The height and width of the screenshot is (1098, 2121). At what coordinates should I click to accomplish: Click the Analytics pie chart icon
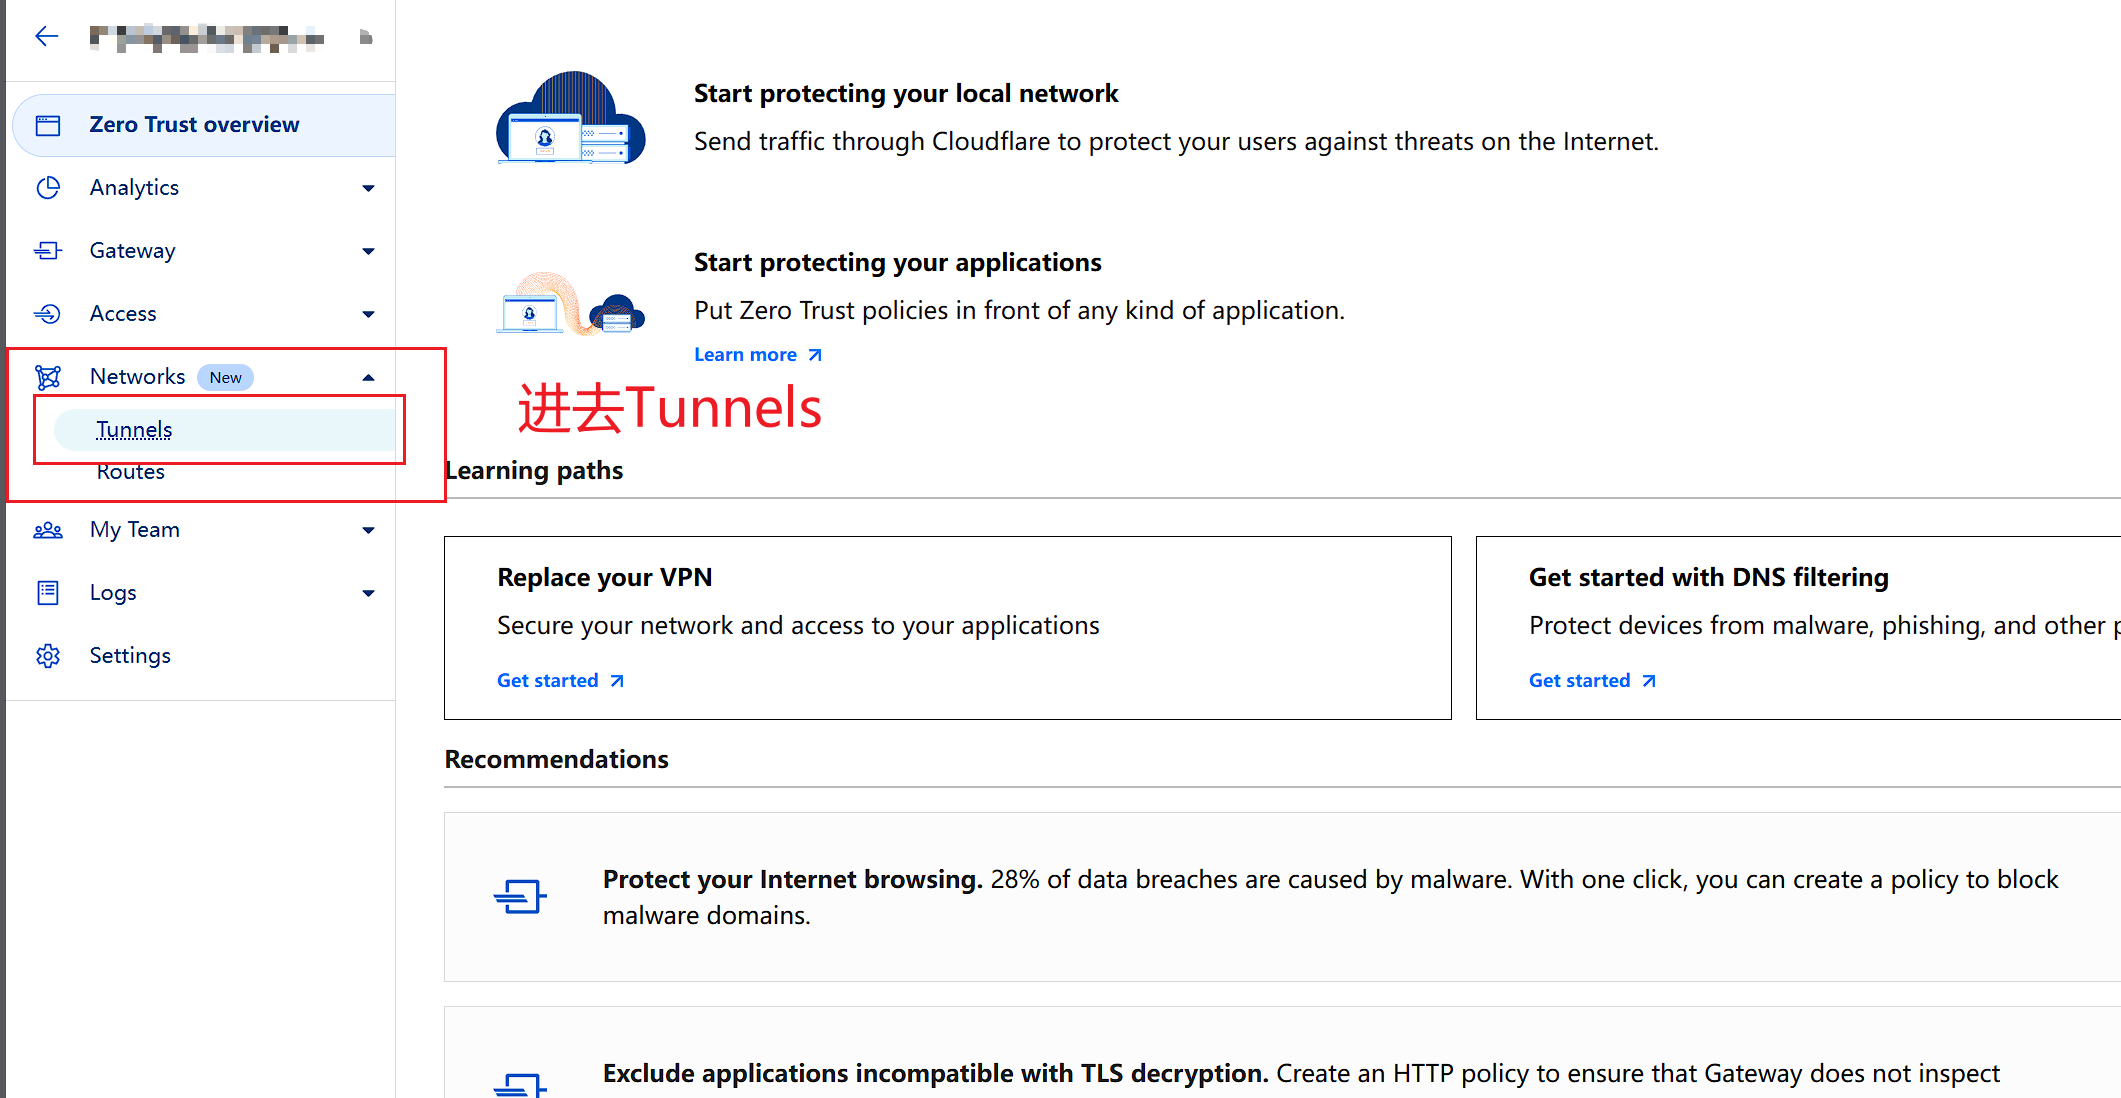click(x=48, y=188)
